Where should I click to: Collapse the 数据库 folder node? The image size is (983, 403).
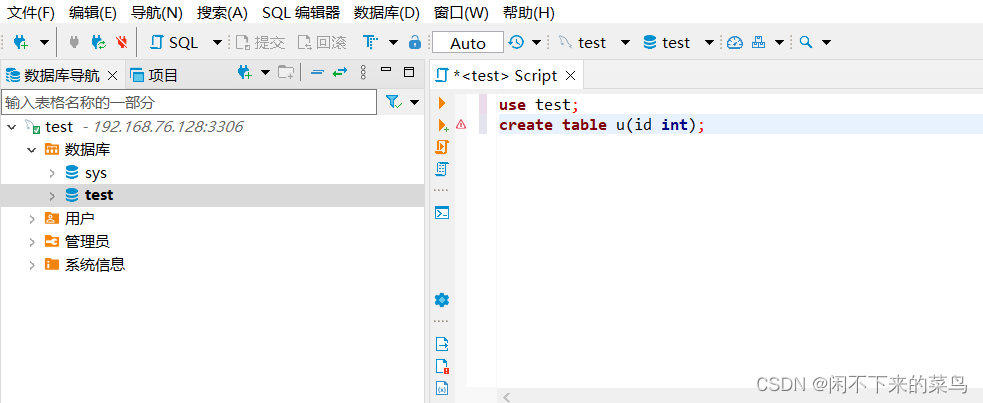point(31,150)
